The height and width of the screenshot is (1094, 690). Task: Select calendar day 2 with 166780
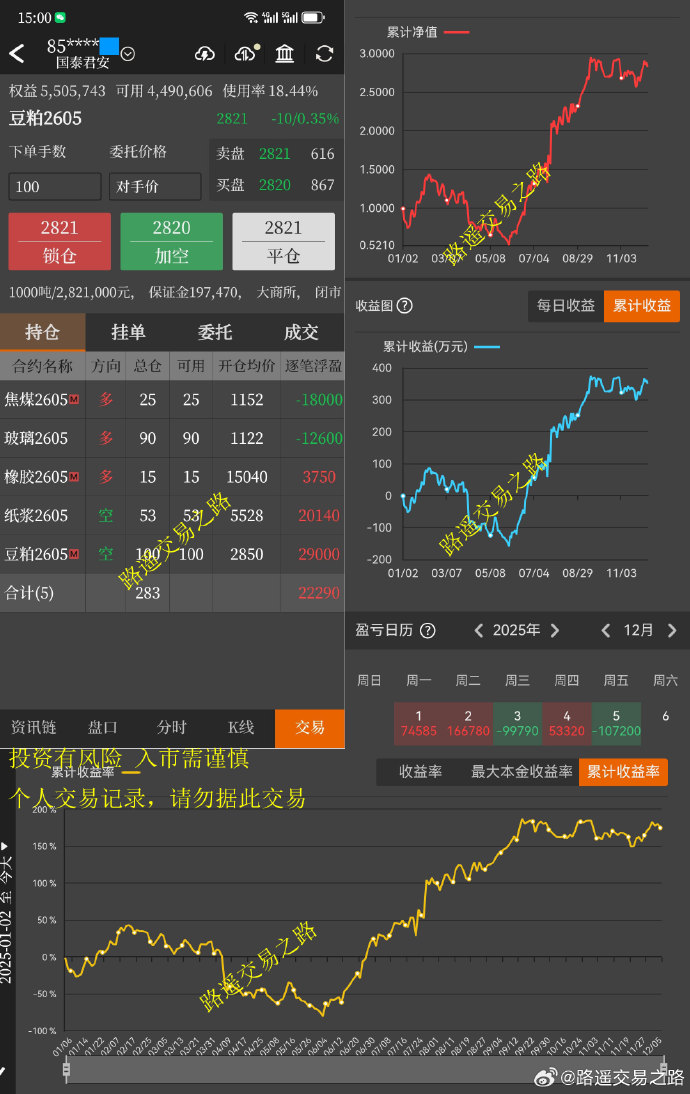click(x=468, y=724)
